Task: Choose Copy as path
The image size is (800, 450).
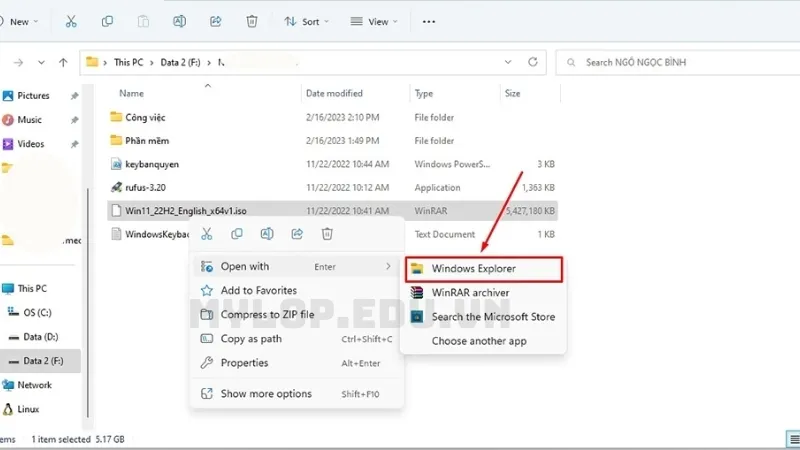Action: [296, 339]
